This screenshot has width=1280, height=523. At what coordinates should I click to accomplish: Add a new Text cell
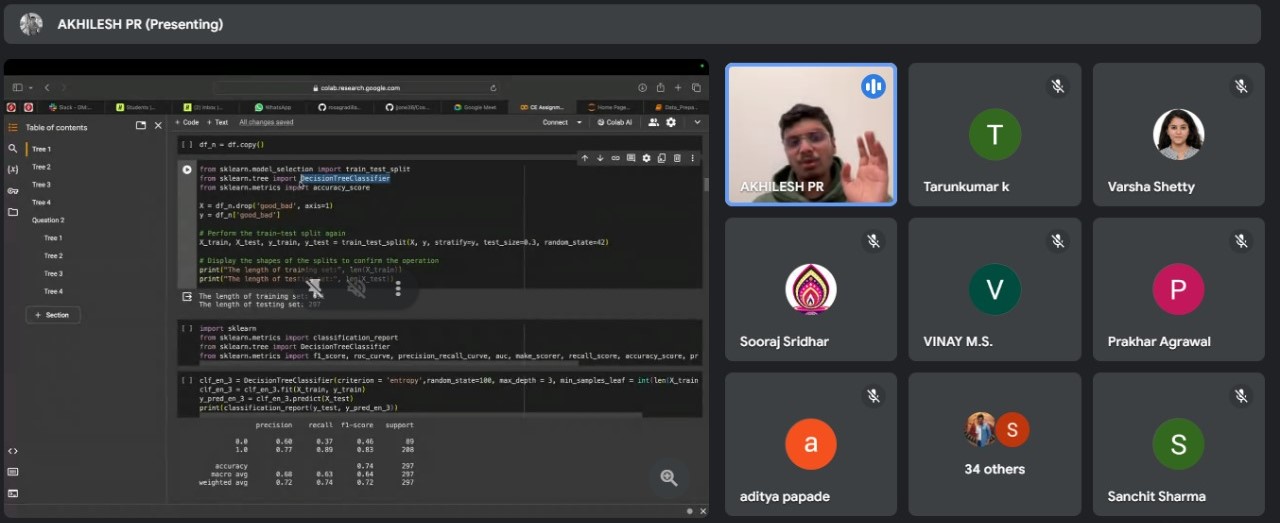click(x=218, y=122)
